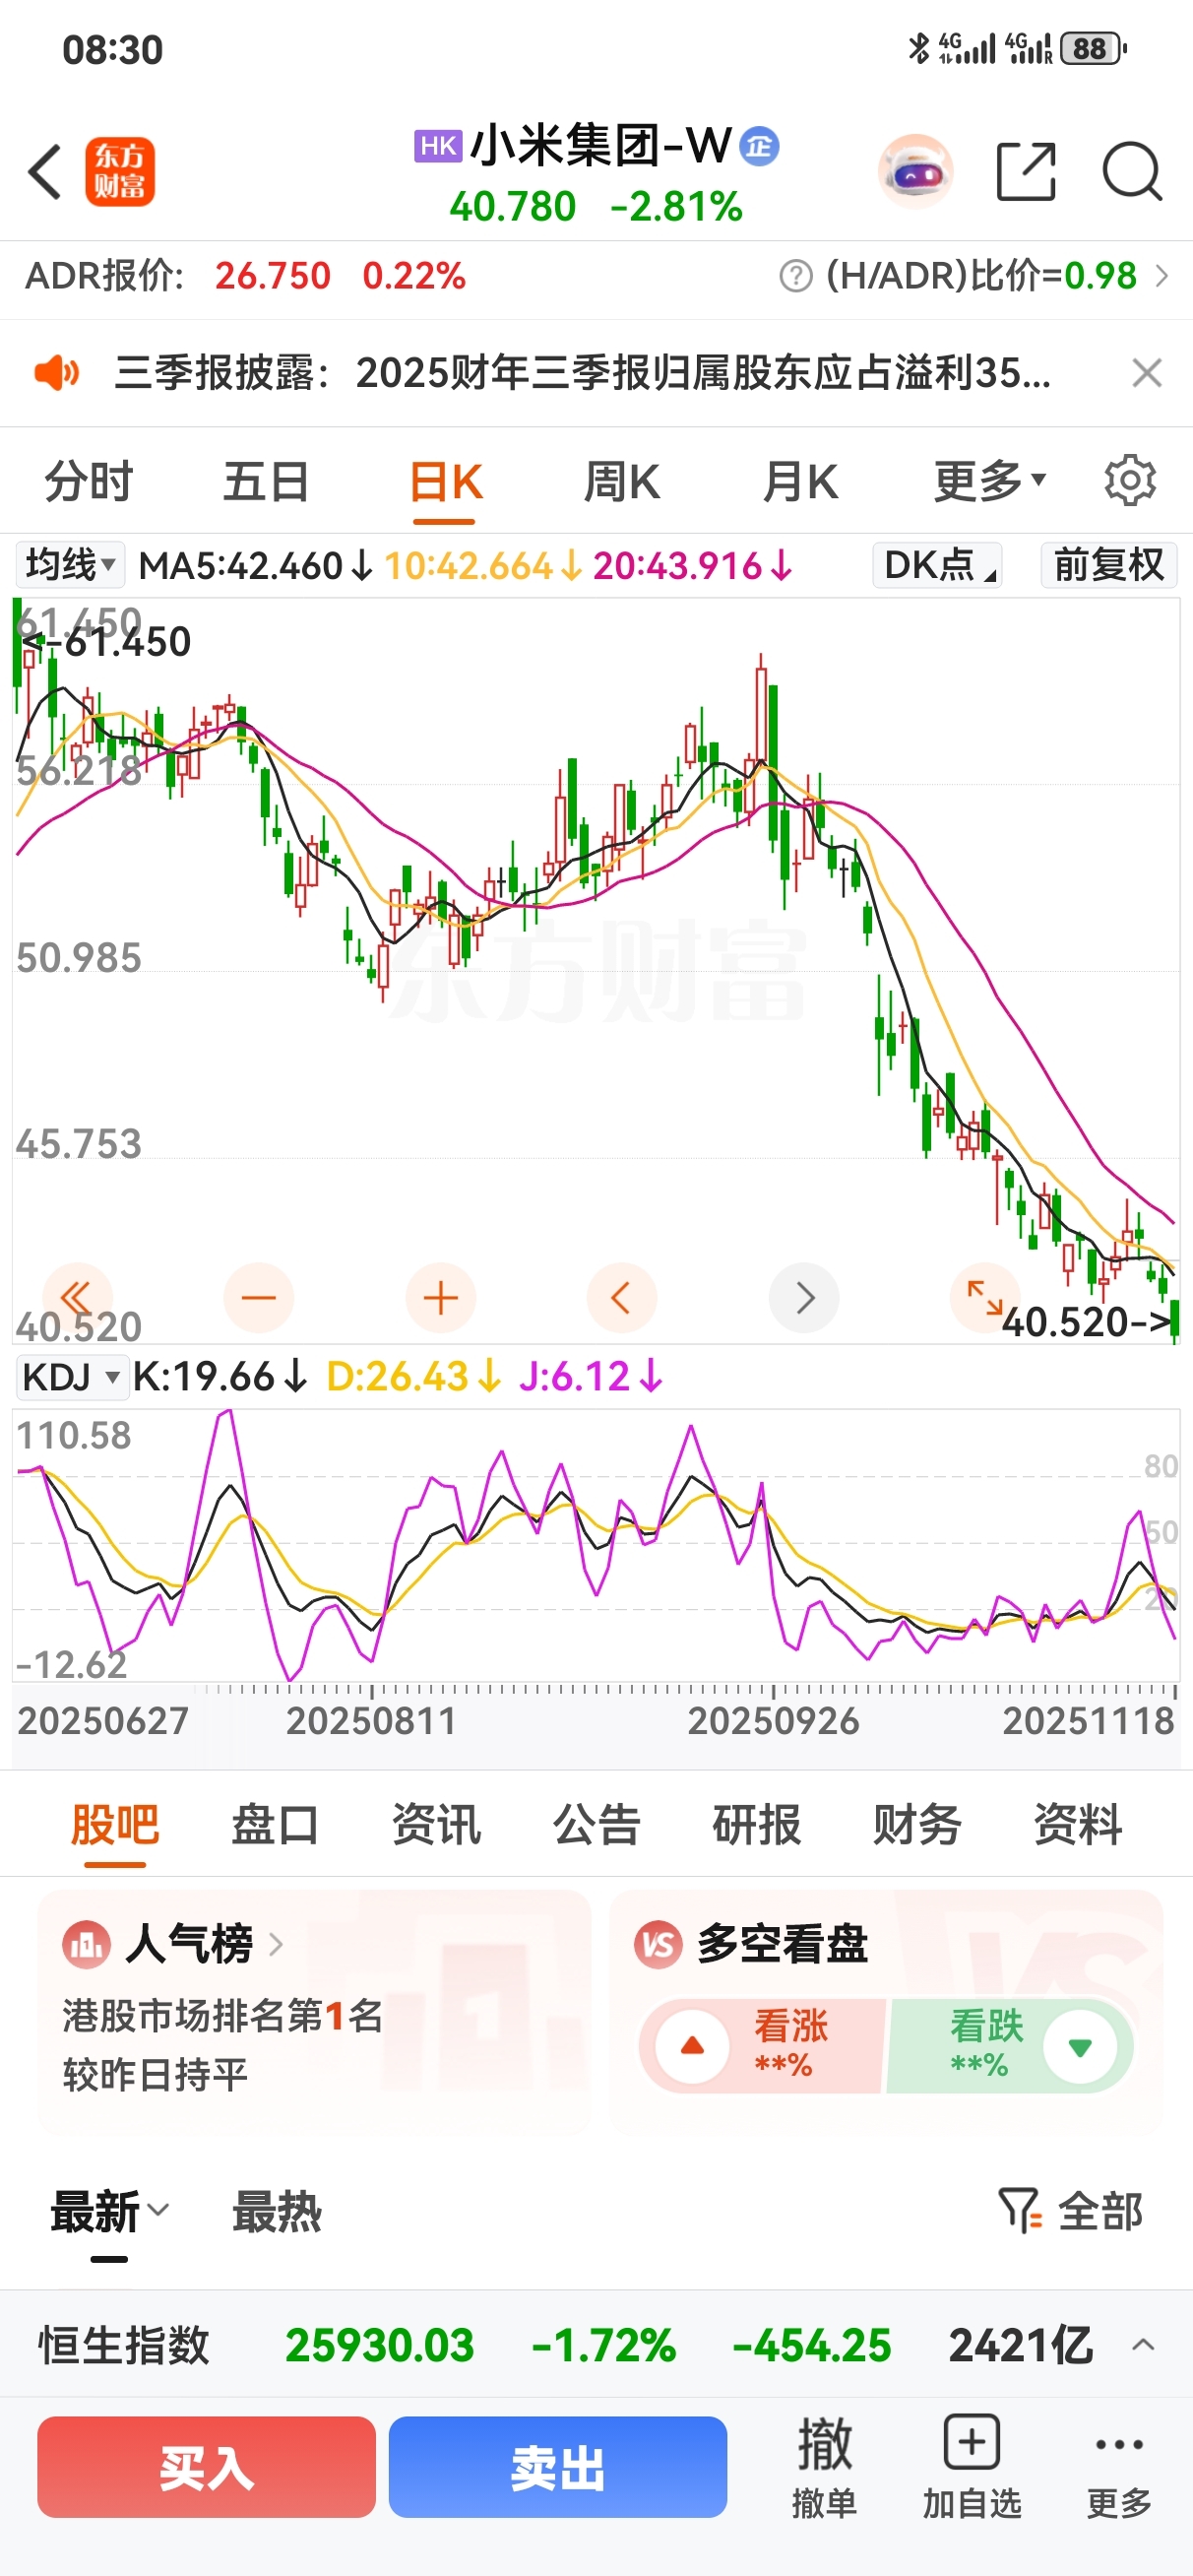This screenshot has height=2576, width=1193.
Task: Vote 看跌 bearish button
Action: pos(1010,2046)
